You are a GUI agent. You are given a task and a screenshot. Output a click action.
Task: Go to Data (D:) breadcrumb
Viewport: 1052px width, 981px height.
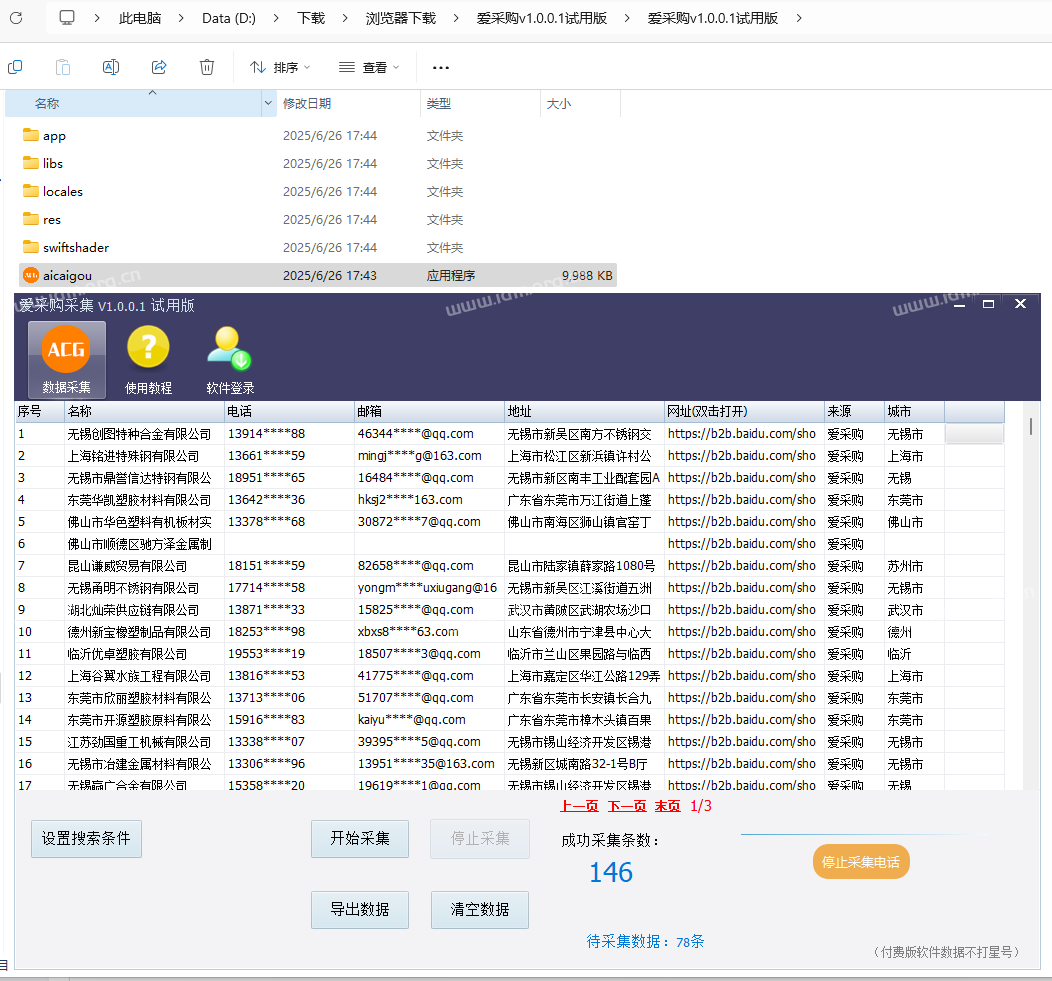click(x=229, y=18)
